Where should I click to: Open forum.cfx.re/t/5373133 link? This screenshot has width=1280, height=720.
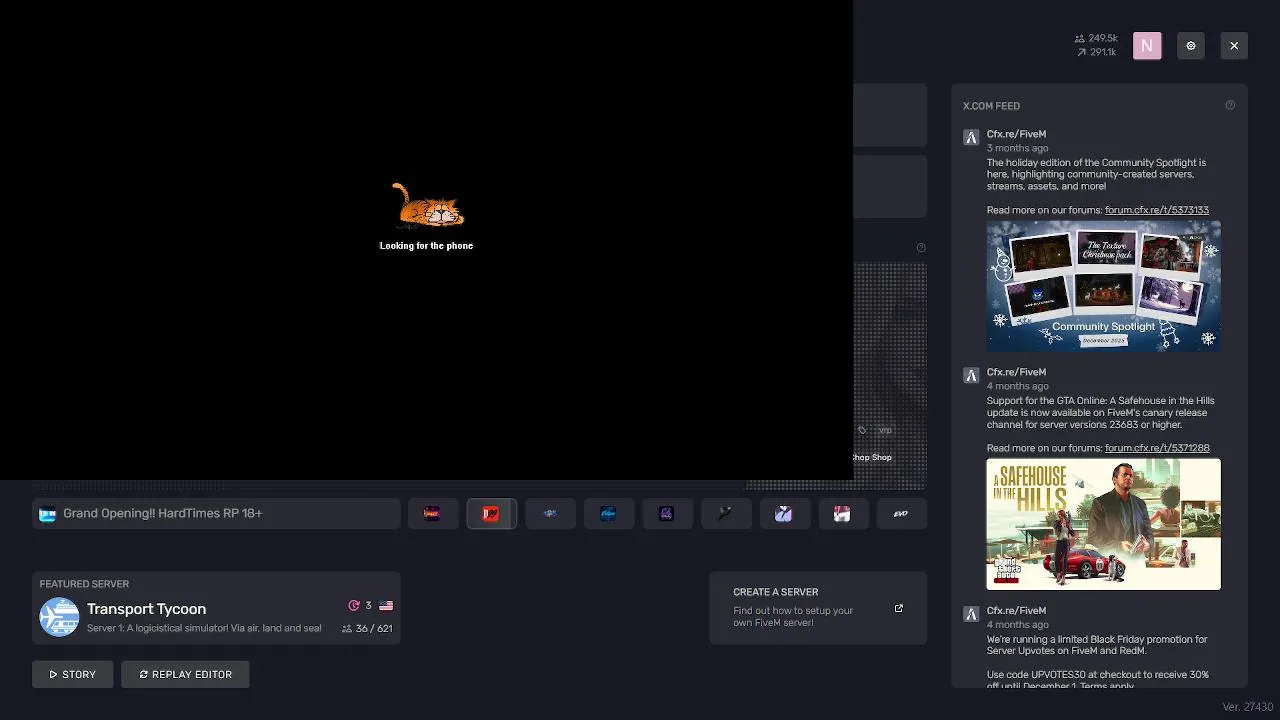[x=1157, y=210]
